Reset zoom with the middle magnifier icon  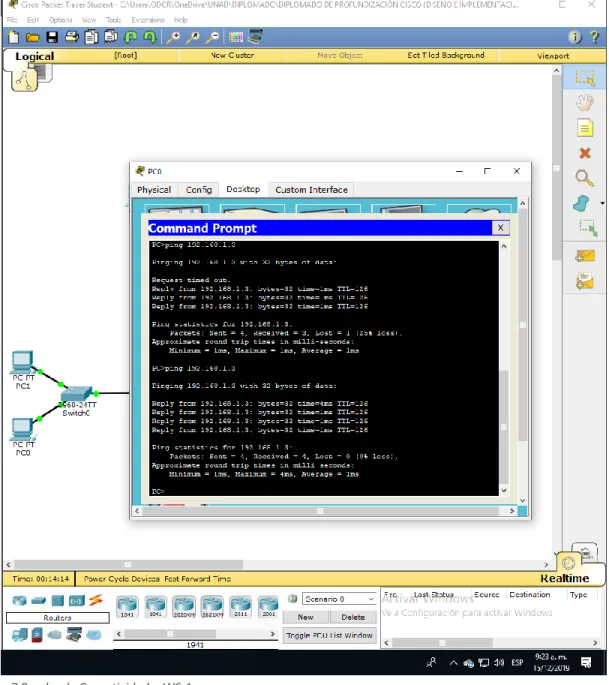click(x=193, y=38)
